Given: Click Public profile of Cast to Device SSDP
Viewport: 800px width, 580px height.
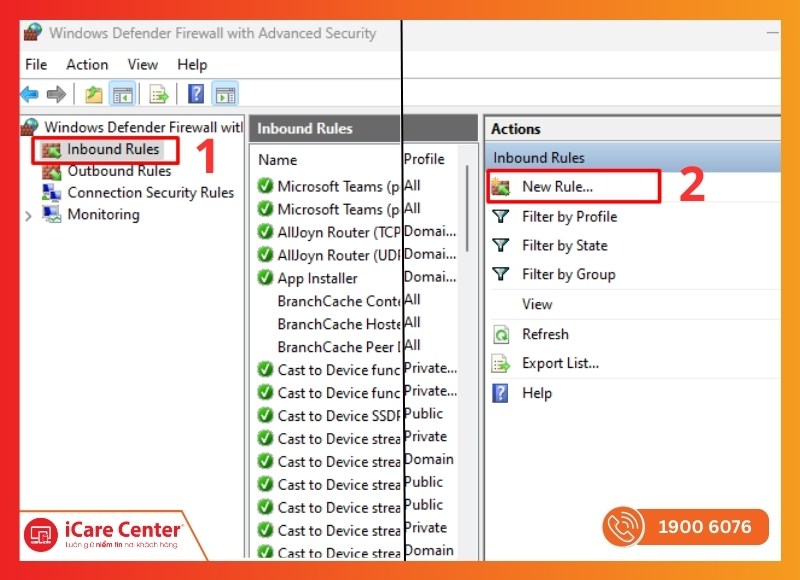Looking at the screenshot, I should 423,413.
